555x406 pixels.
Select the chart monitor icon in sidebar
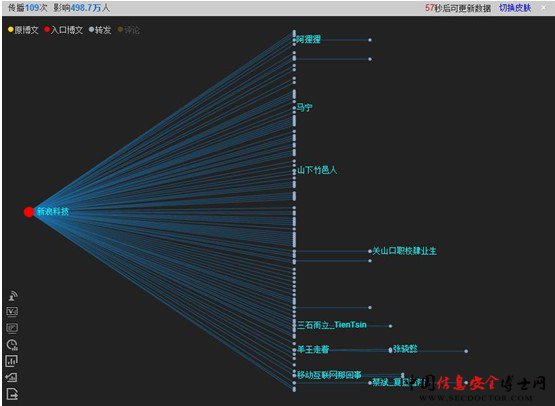tap(12, 328)
